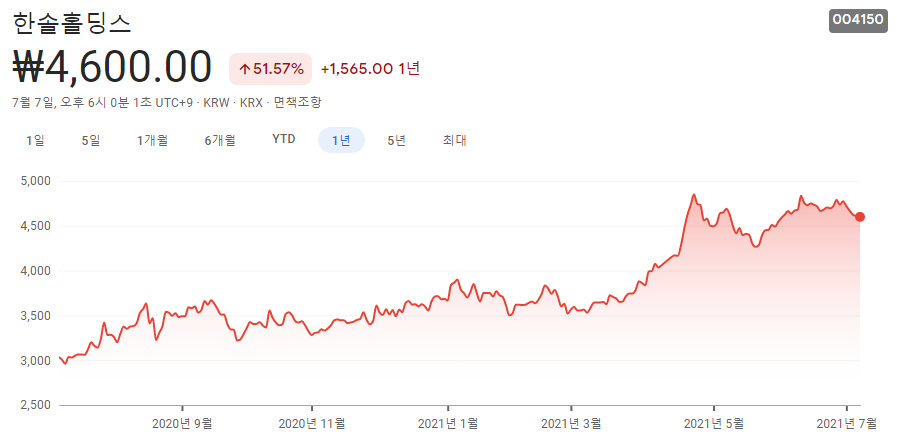Select the highlighted 1년 tab
Screen dimensions: 897x444
point(342,140)
